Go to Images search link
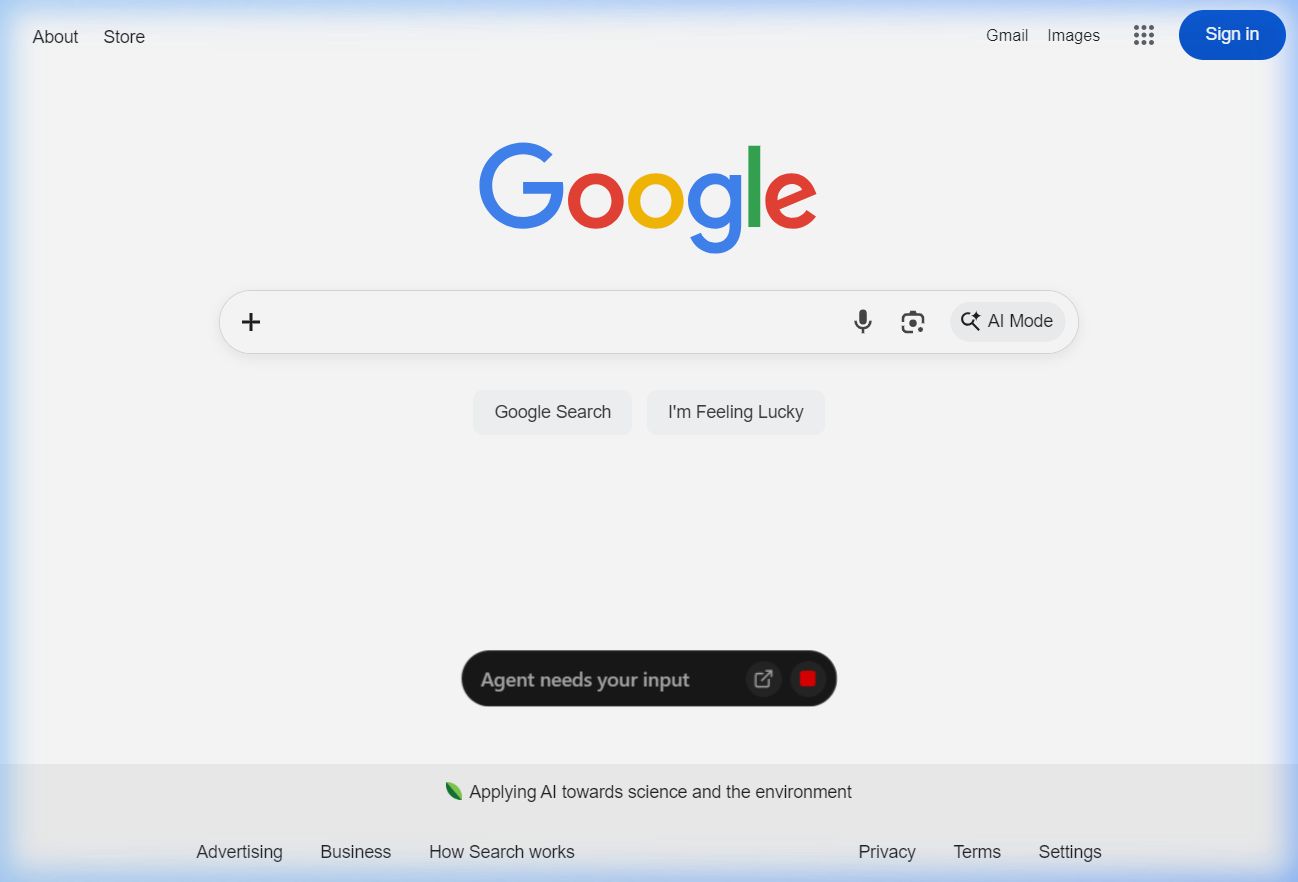1298x882 pixels. point(1073,35)
